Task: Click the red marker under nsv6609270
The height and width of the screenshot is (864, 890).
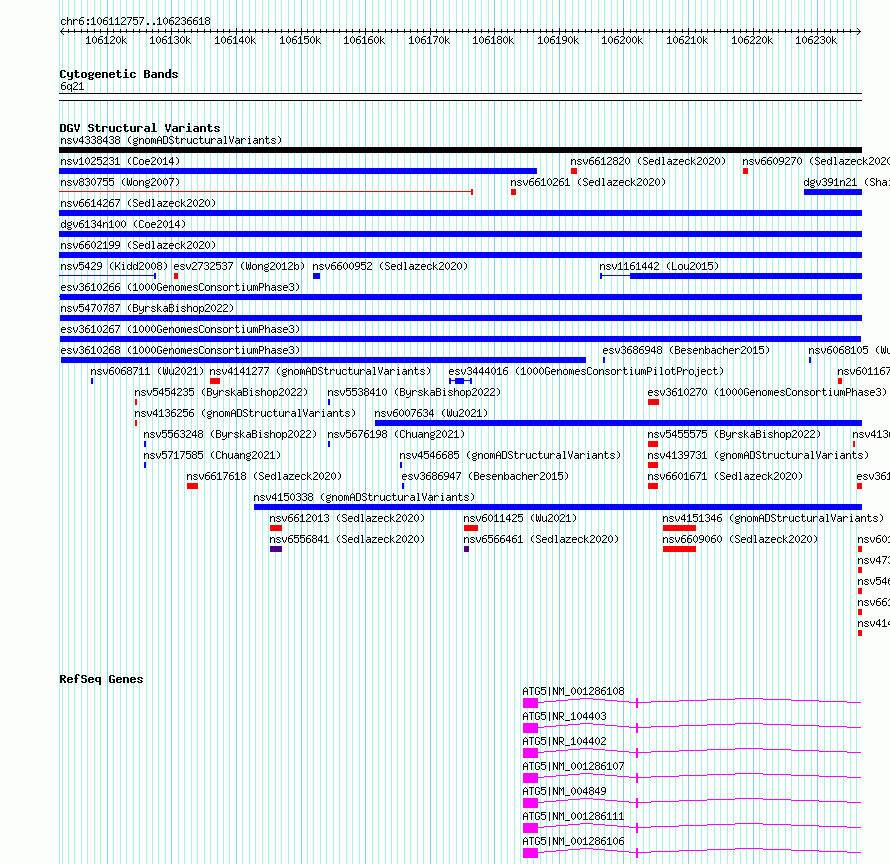Action: click(x=745, y=171)
